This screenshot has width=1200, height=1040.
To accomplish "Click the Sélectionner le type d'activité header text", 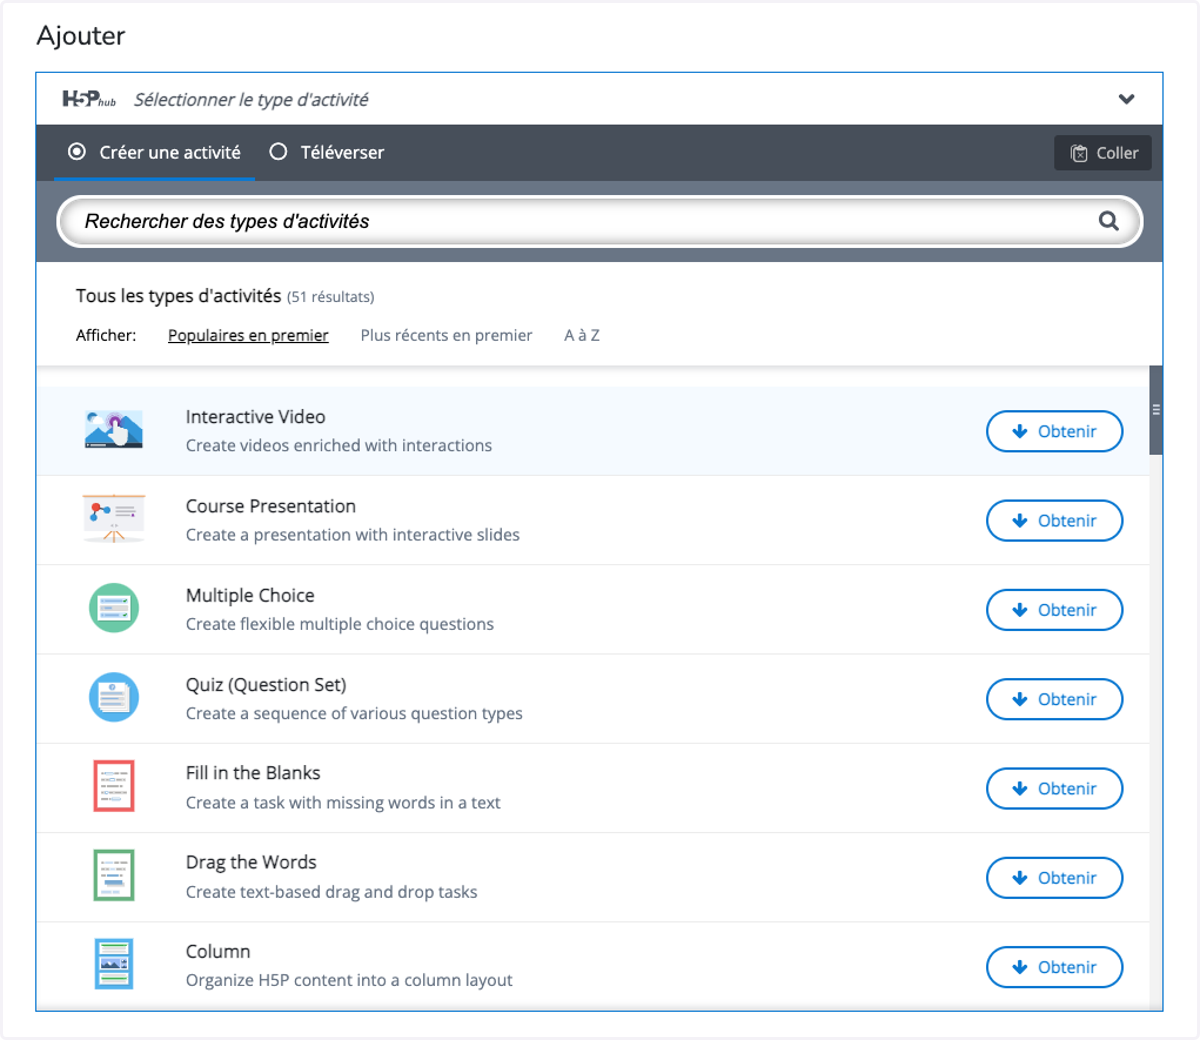I will point(251,100).
